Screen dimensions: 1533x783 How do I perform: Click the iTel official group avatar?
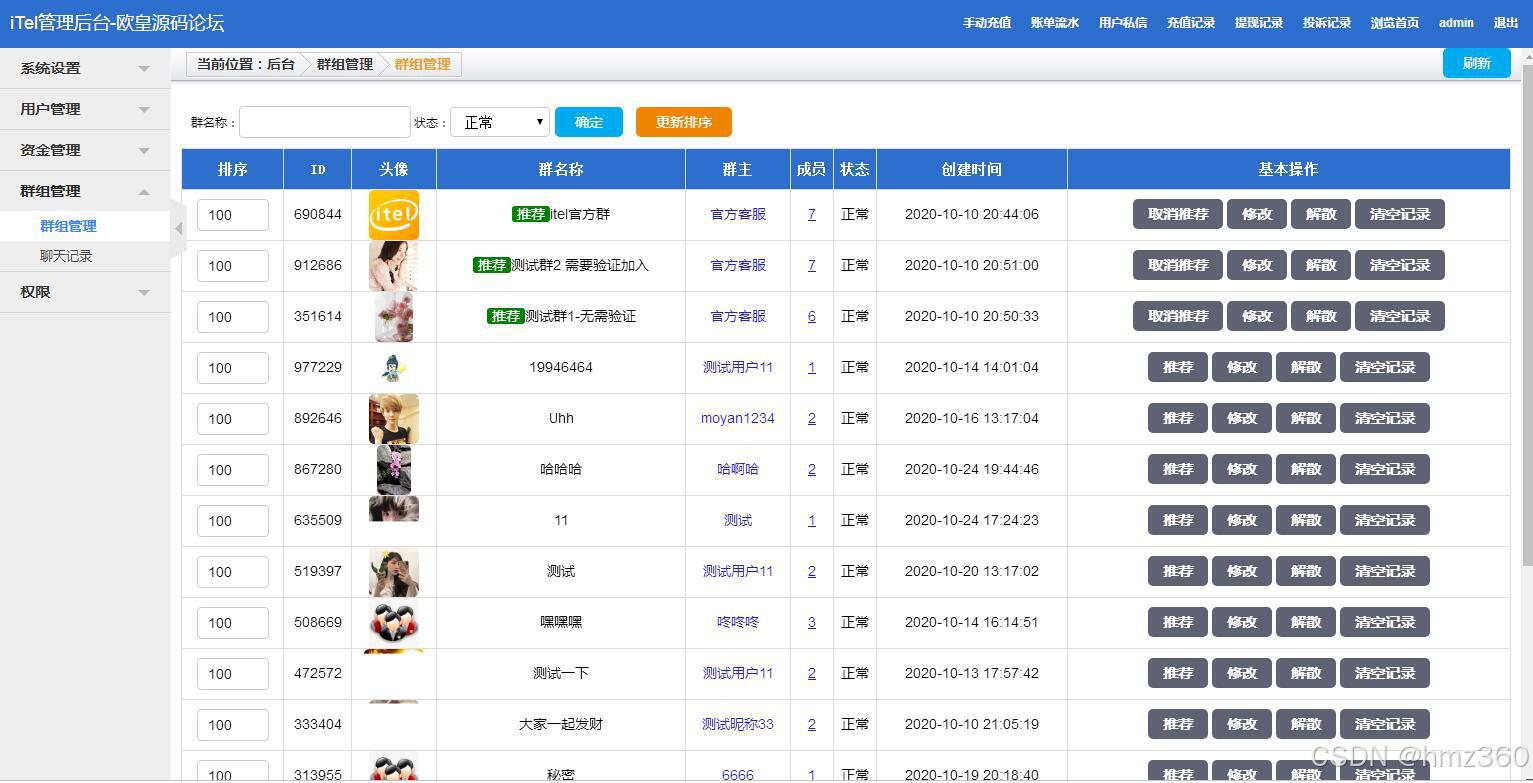tap(393, 213)
